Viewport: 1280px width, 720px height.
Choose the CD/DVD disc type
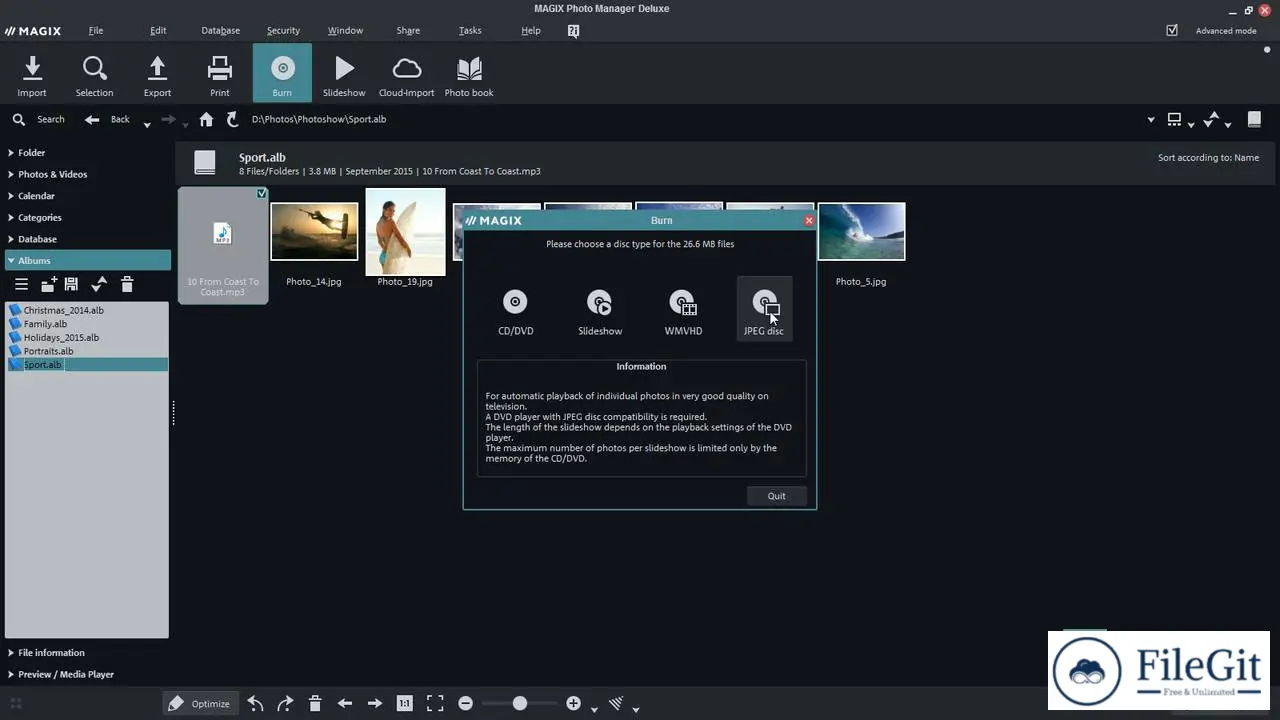click(x=516, y=312)
